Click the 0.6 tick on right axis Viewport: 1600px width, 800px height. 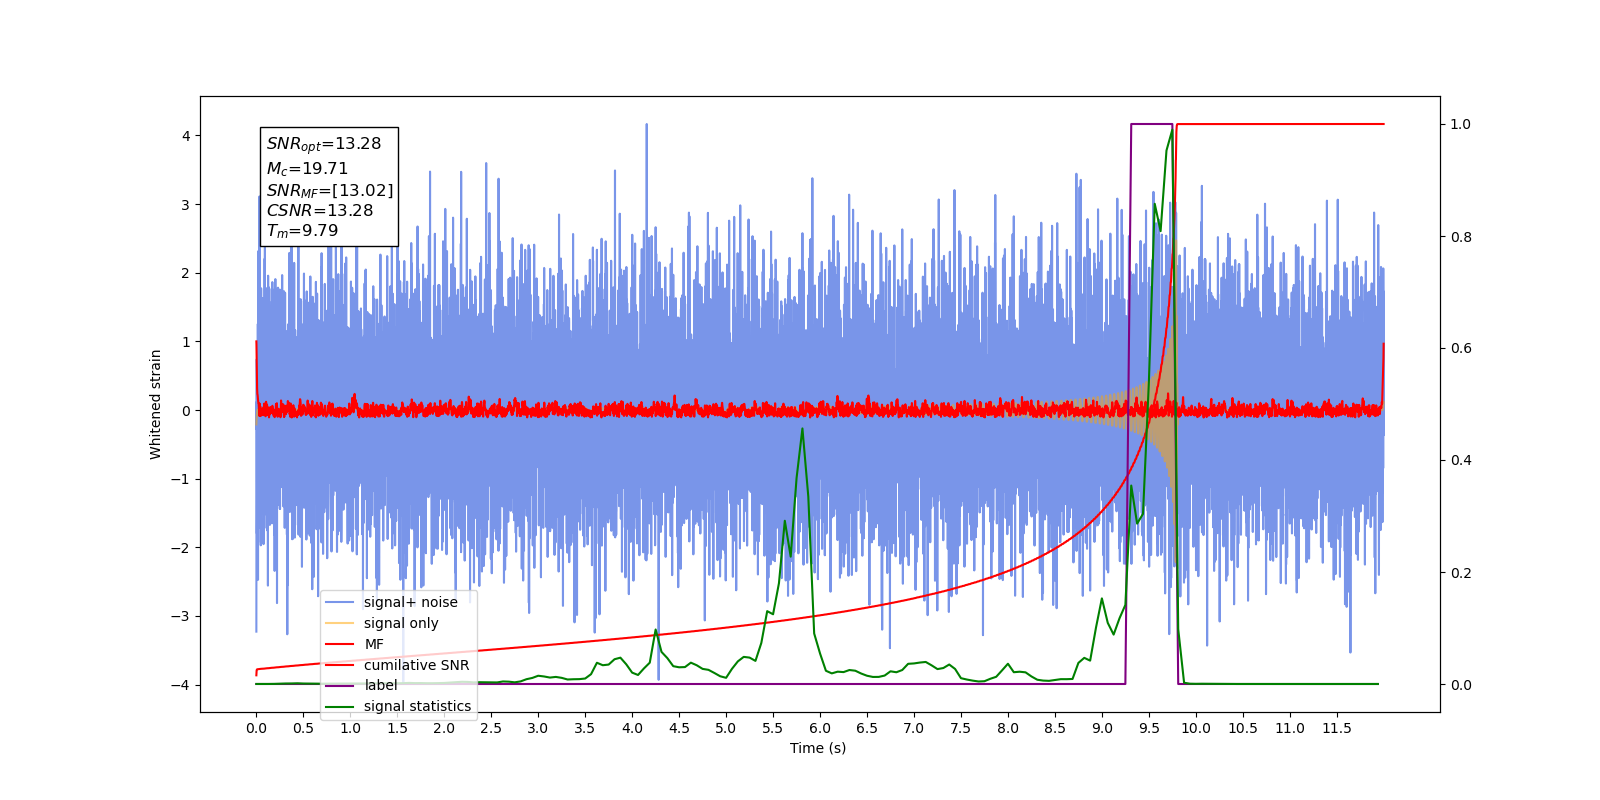[x=1461, y=349]
